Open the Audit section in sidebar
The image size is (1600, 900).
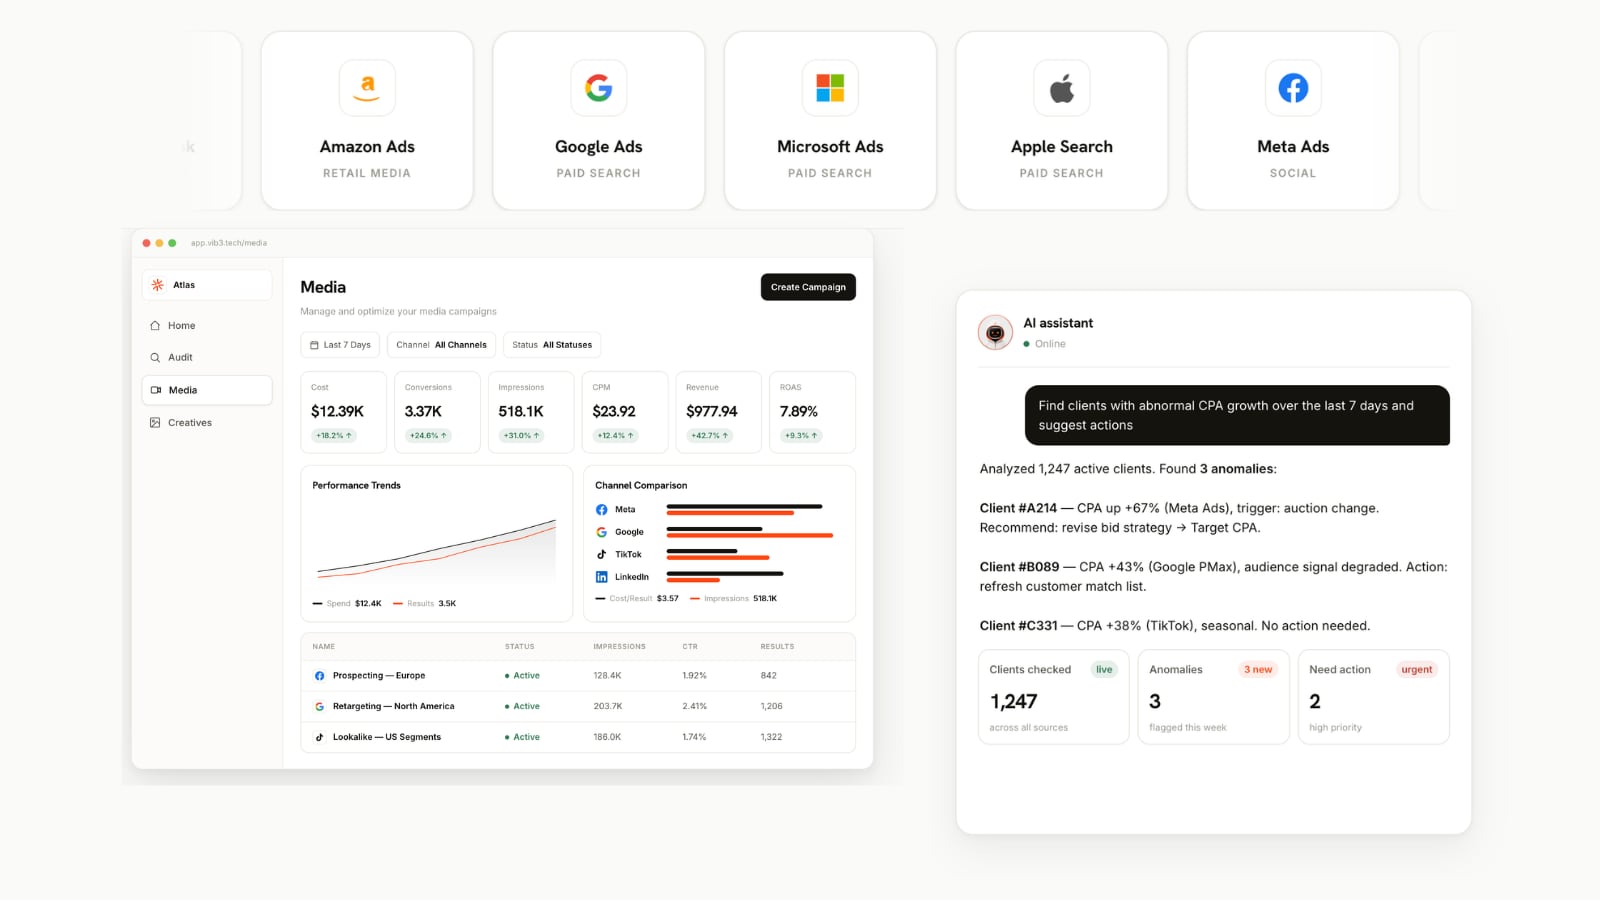tap(207, 357)
